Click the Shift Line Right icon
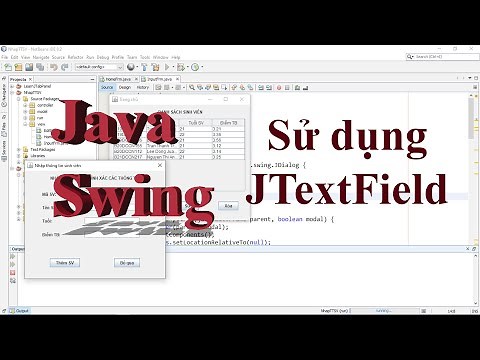The height and width of the screenshot is (360, 480). click(x=269, y=88)
